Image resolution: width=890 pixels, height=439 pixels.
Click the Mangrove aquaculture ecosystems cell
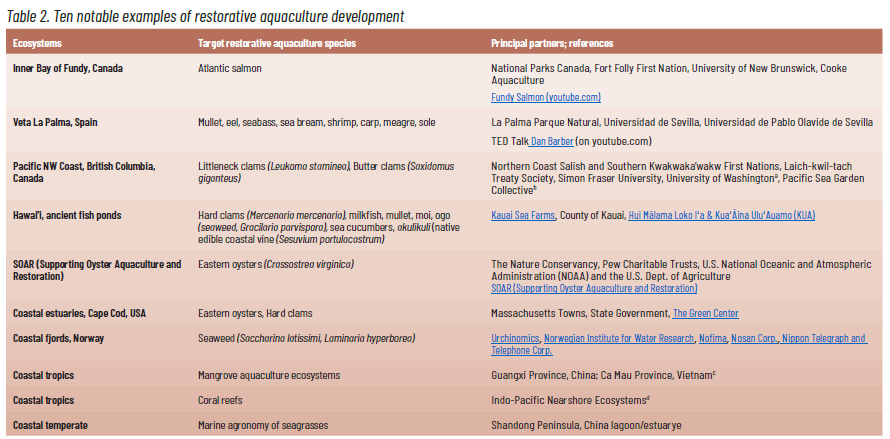[269, 375]
